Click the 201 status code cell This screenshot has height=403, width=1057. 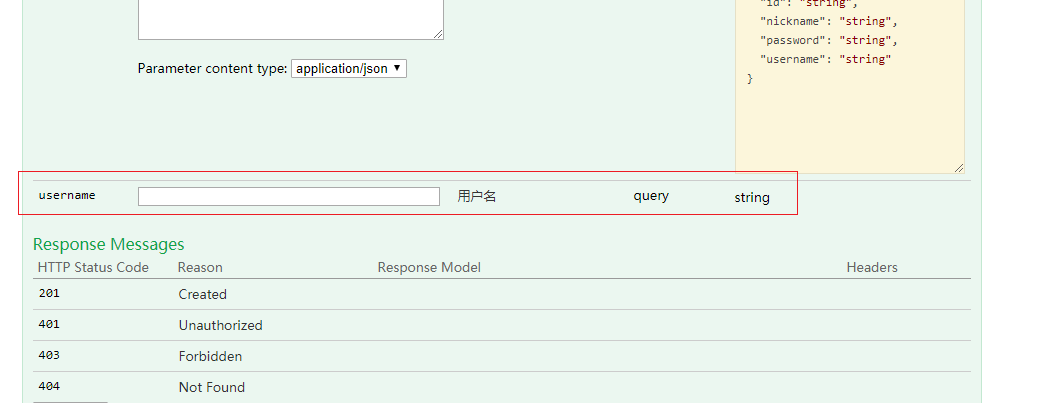(49, 293)
